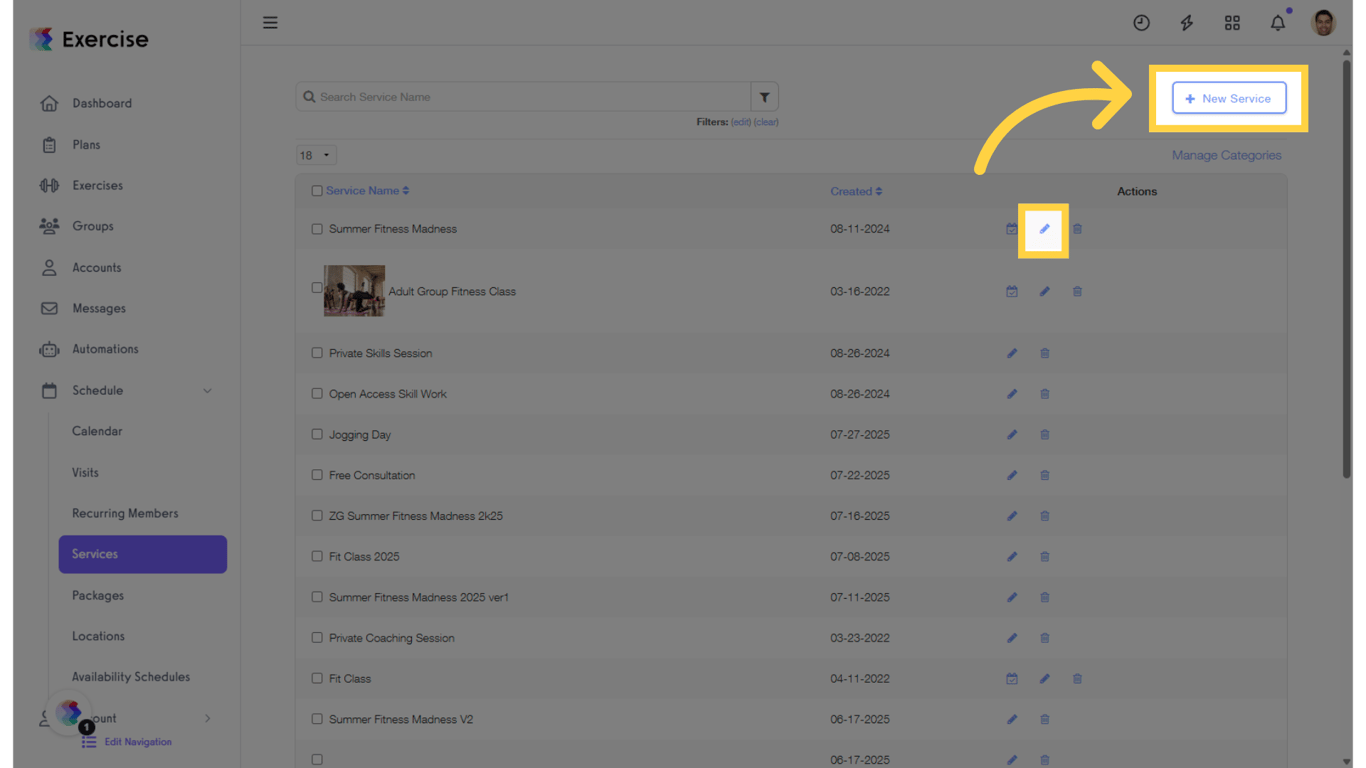1366x768 pixels.
Task: Toggle the select-all services checkbox
Action: [x=317, y=191]
